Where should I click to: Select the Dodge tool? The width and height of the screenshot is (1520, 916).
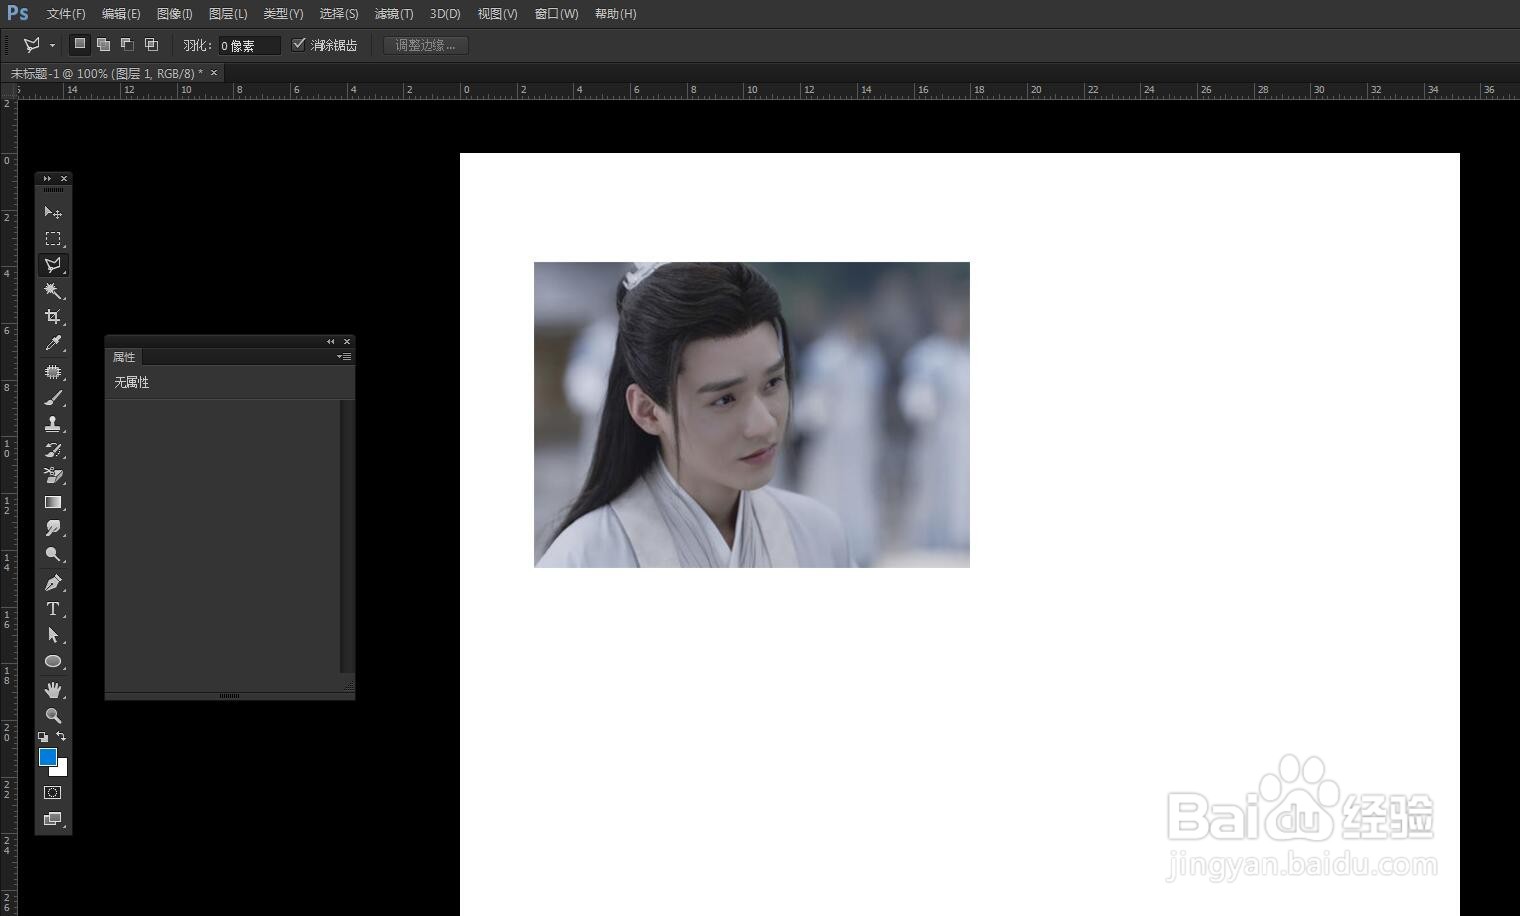pos(53,554)
